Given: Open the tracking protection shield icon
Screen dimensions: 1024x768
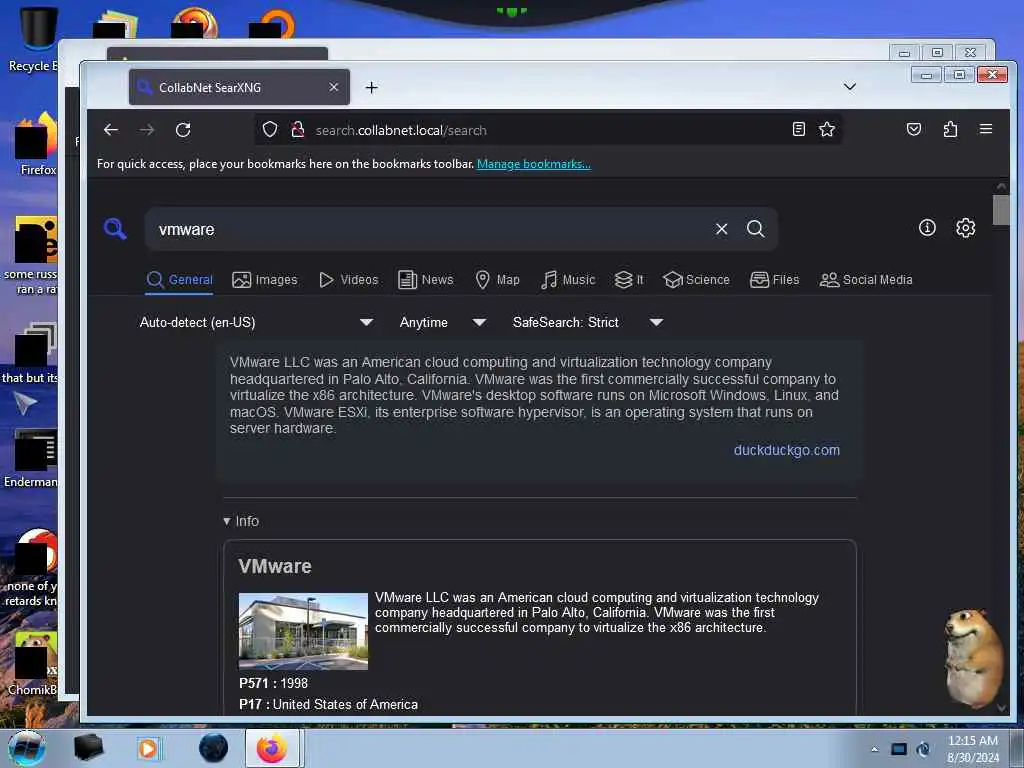Looking at the screenshot, I should (x=270, y=130).
